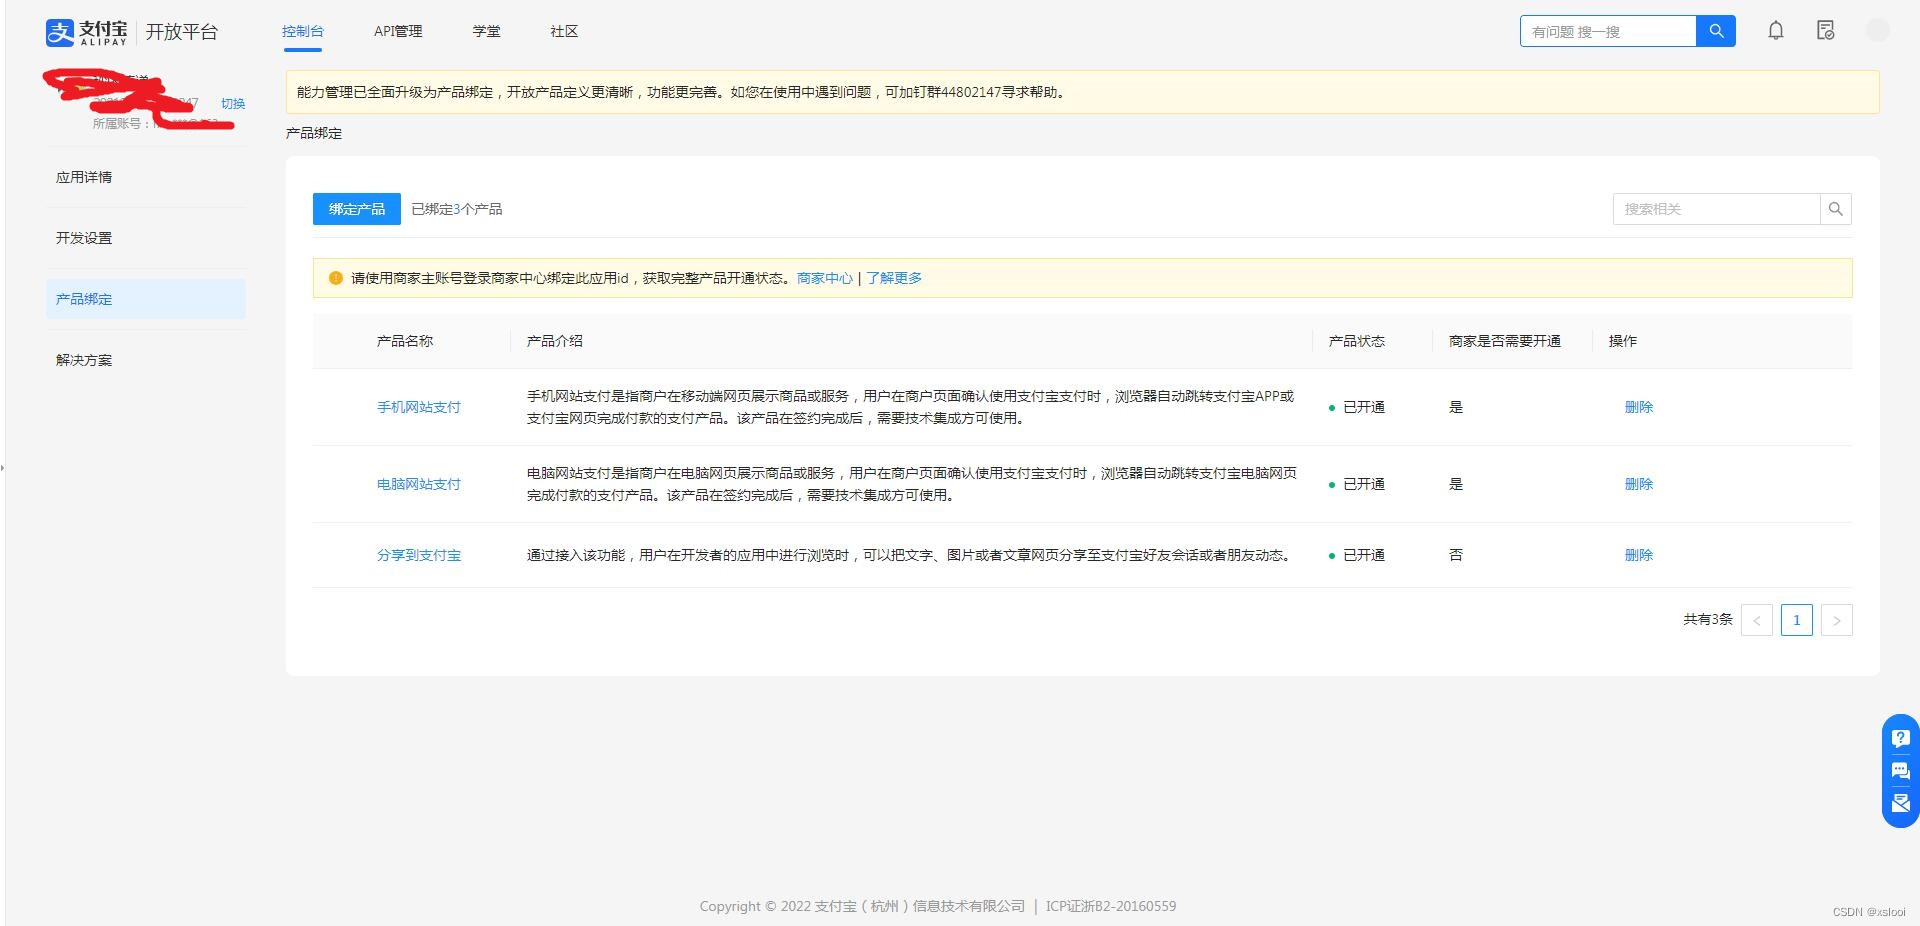This screenshot has width=1920, height=926.
Task: Click the 产品名称 column header
Action: tap(405, 341)
